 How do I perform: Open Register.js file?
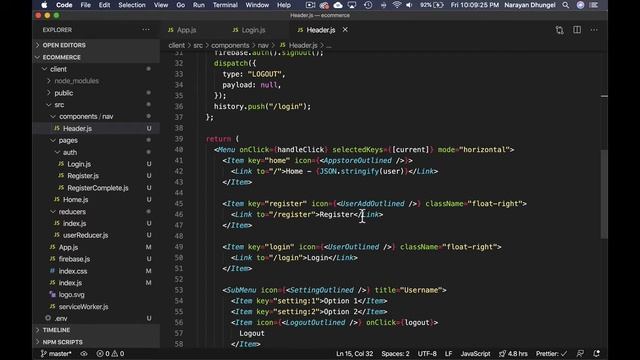coord(96,176)
